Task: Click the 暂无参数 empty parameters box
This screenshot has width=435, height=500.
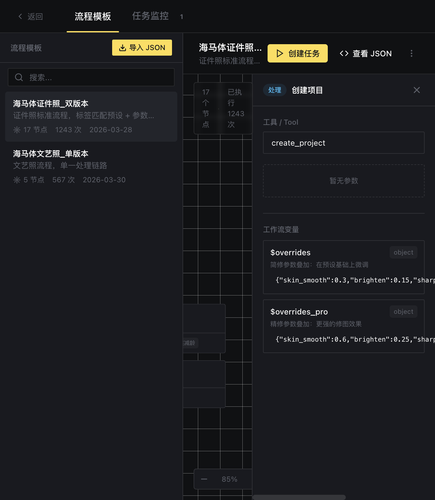Action: click(x=344, y=181)
